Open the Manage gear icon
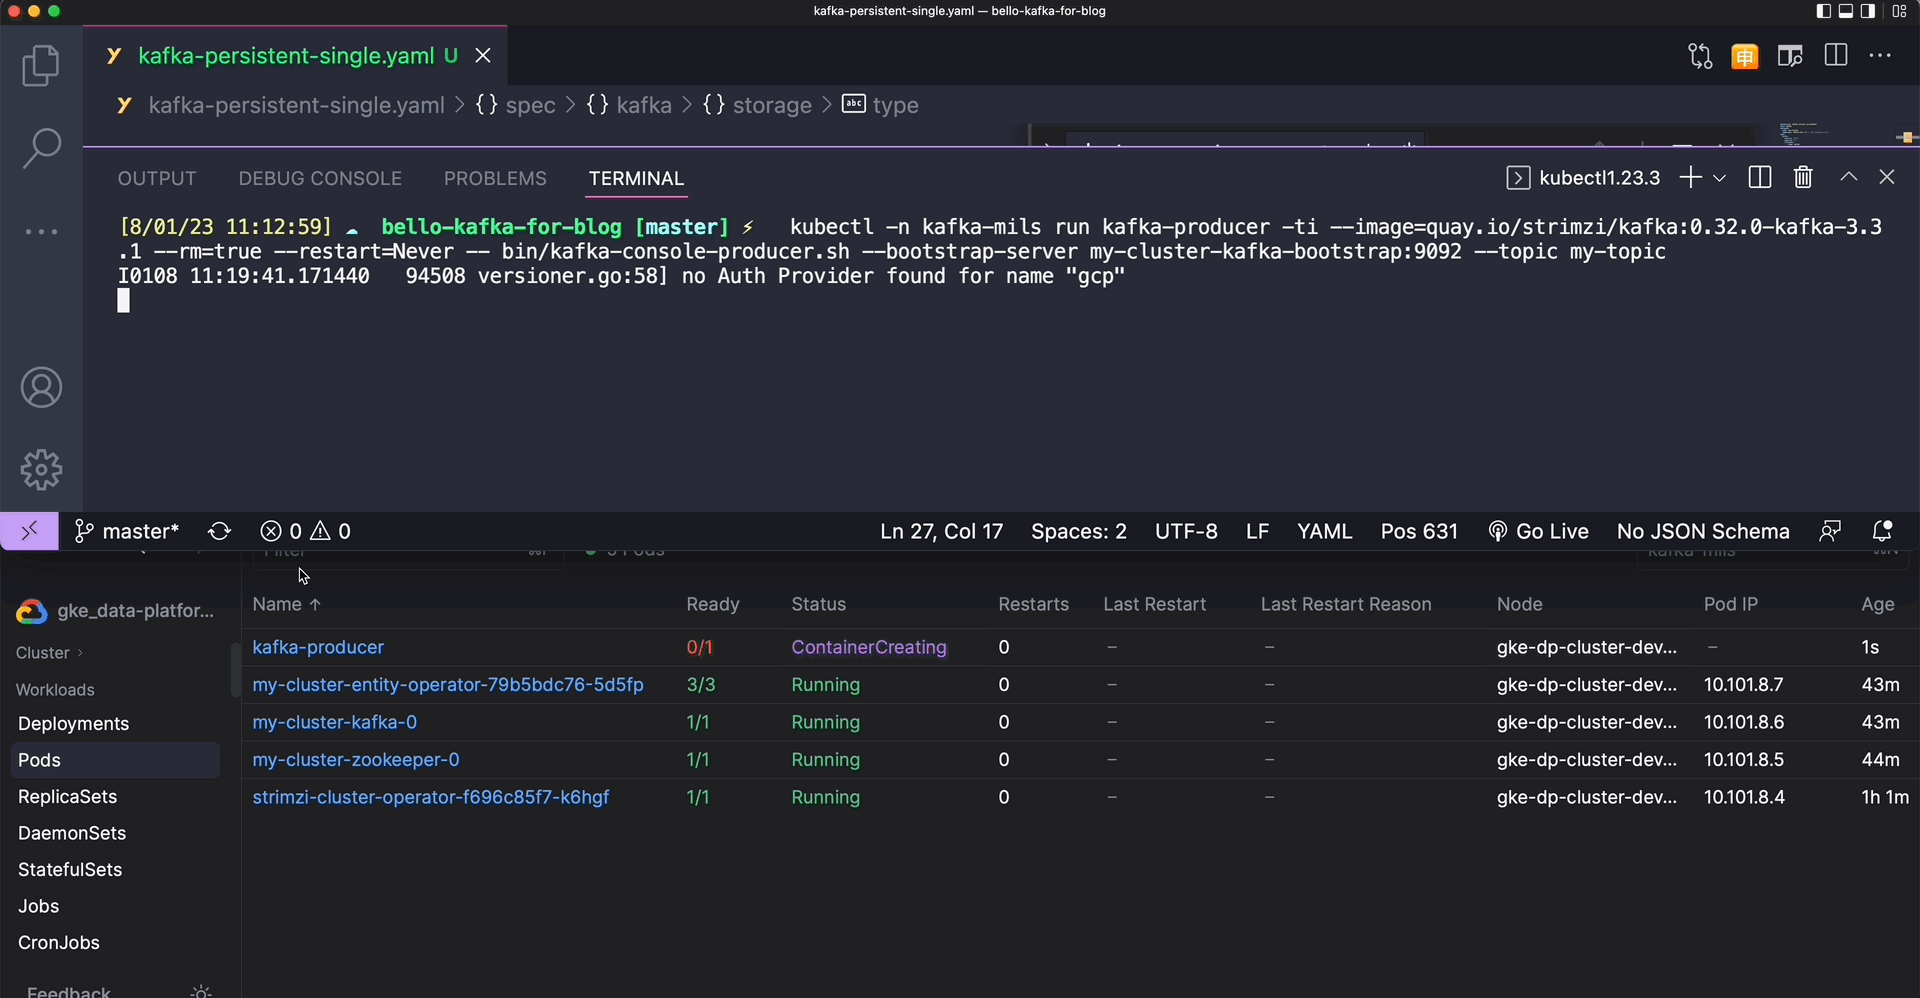 click(x=41, y=469)
